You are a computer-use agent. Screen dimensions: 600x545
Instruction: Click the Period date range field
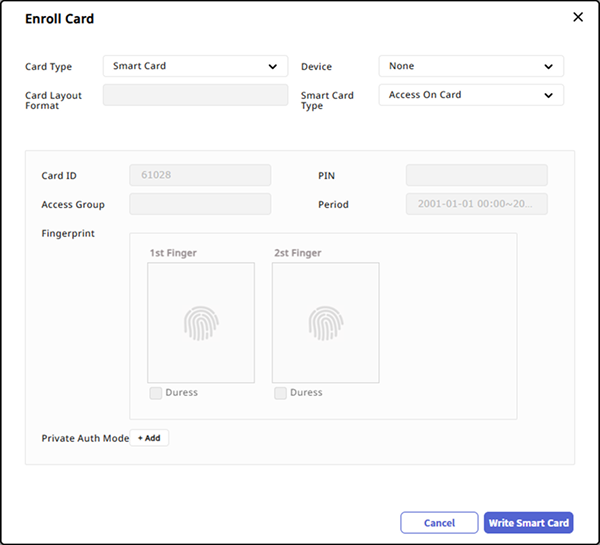pos(476,205)
